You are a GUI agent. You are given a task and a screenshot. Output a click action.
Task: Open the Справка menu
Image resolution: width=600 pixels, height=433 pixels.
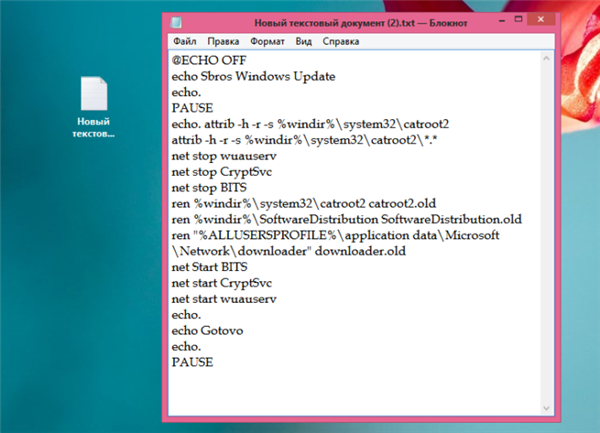click(x=341, y=41)
